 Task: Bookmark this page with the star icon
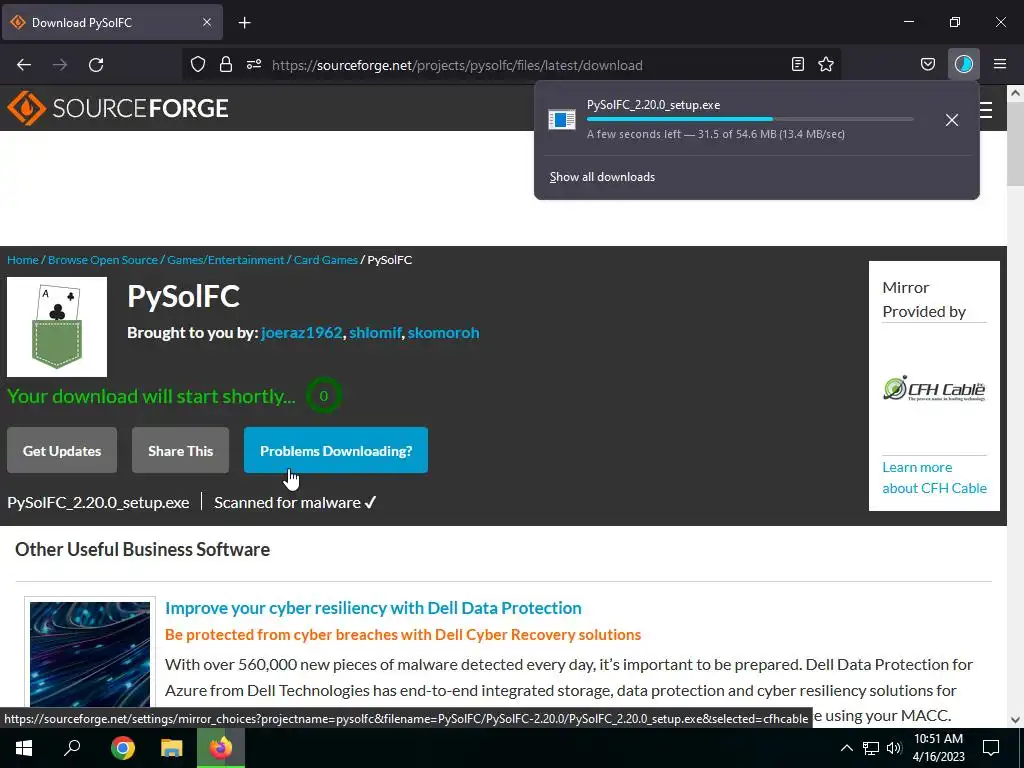(x=826, y=65)
